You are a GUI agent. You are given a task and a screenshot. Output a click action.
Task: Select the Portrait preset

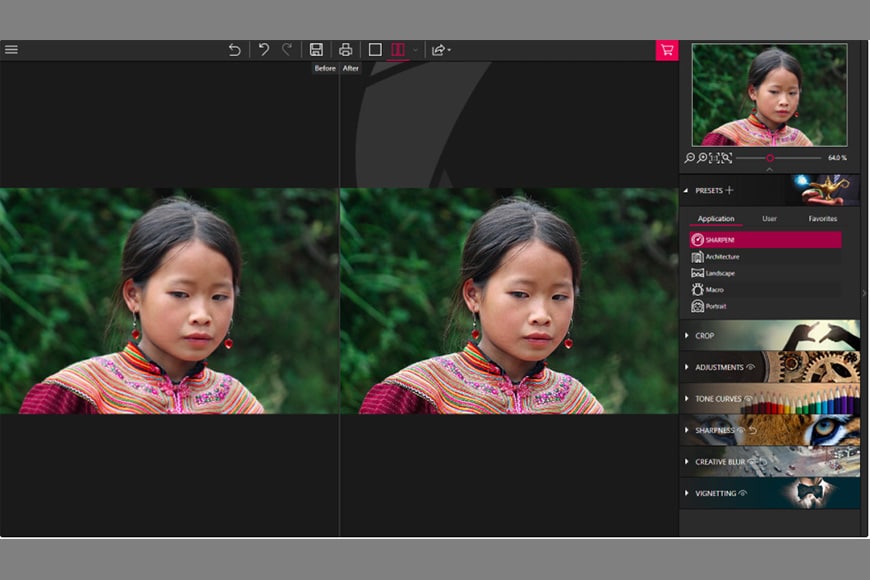click(x=715, y=306)
